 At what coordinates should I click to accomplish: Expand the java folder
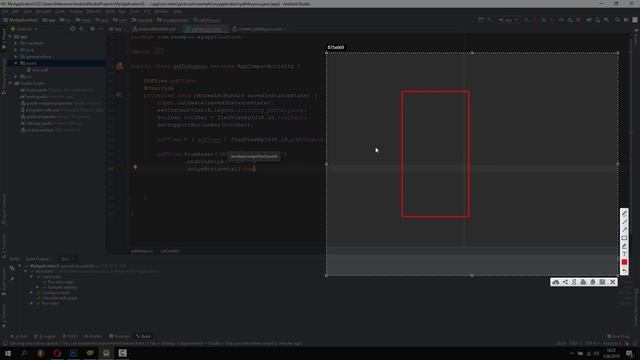pos(16,50)
